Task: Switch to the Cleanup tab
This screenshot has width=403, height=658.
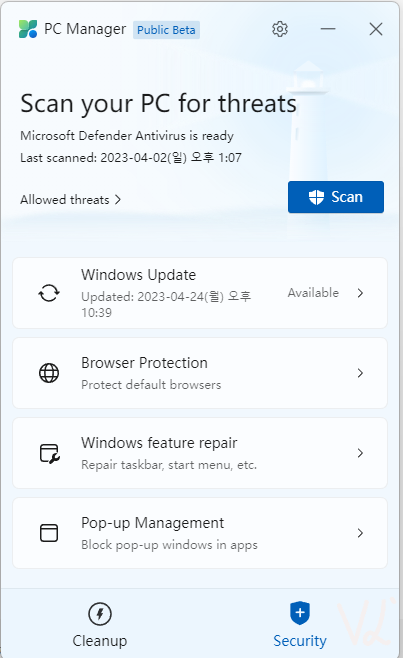Action: tap(100, 624)
